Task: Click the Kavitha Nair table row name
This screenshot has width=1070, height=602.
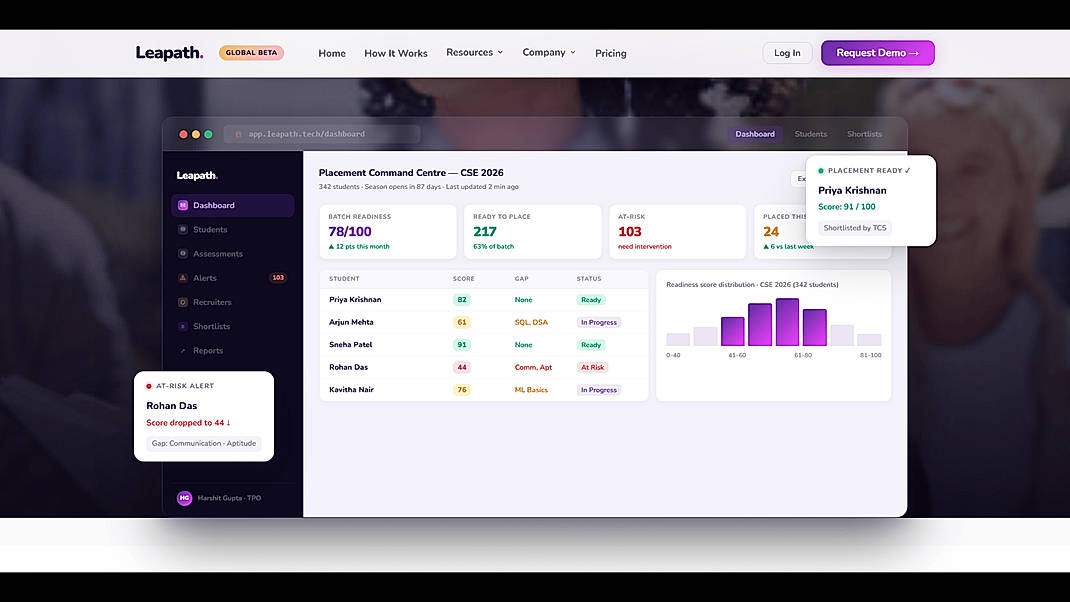Action: (x=351, y=390)
